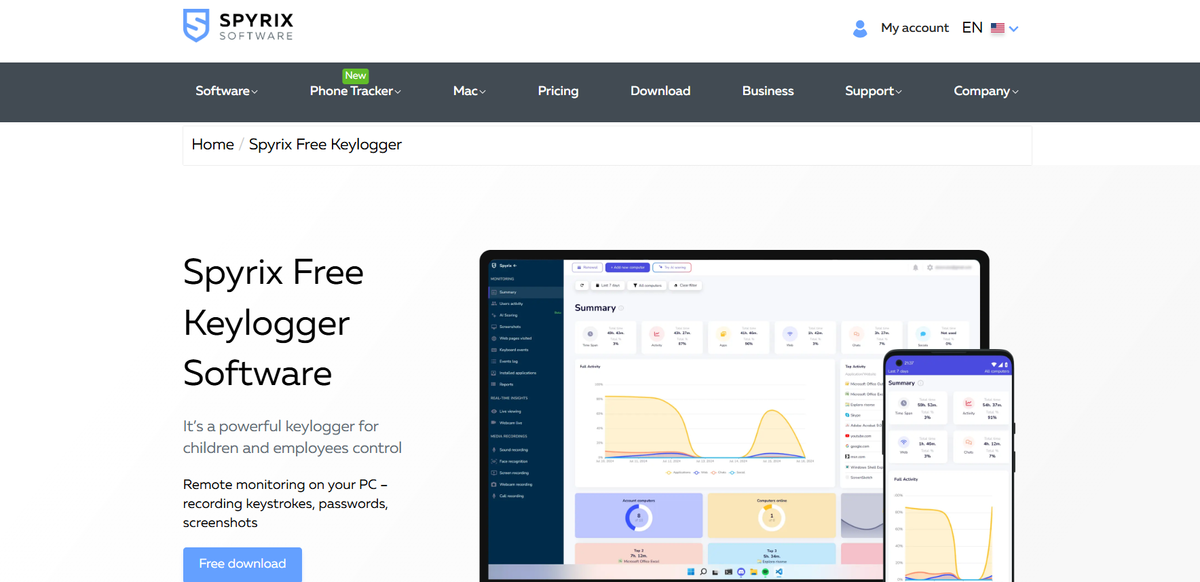Click the notification bell in the dashboard header
The image size is (1200, 582).
click(915, 267)
